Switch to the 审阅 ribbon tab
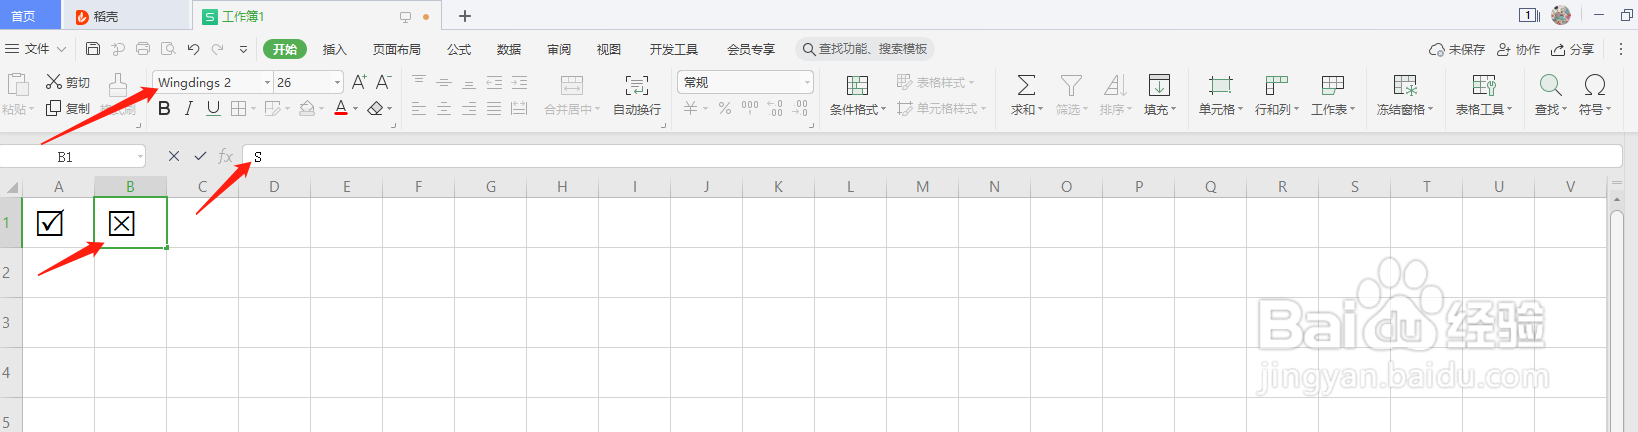1638x432 pixels. pyautogui.click(x=559, y=49)
